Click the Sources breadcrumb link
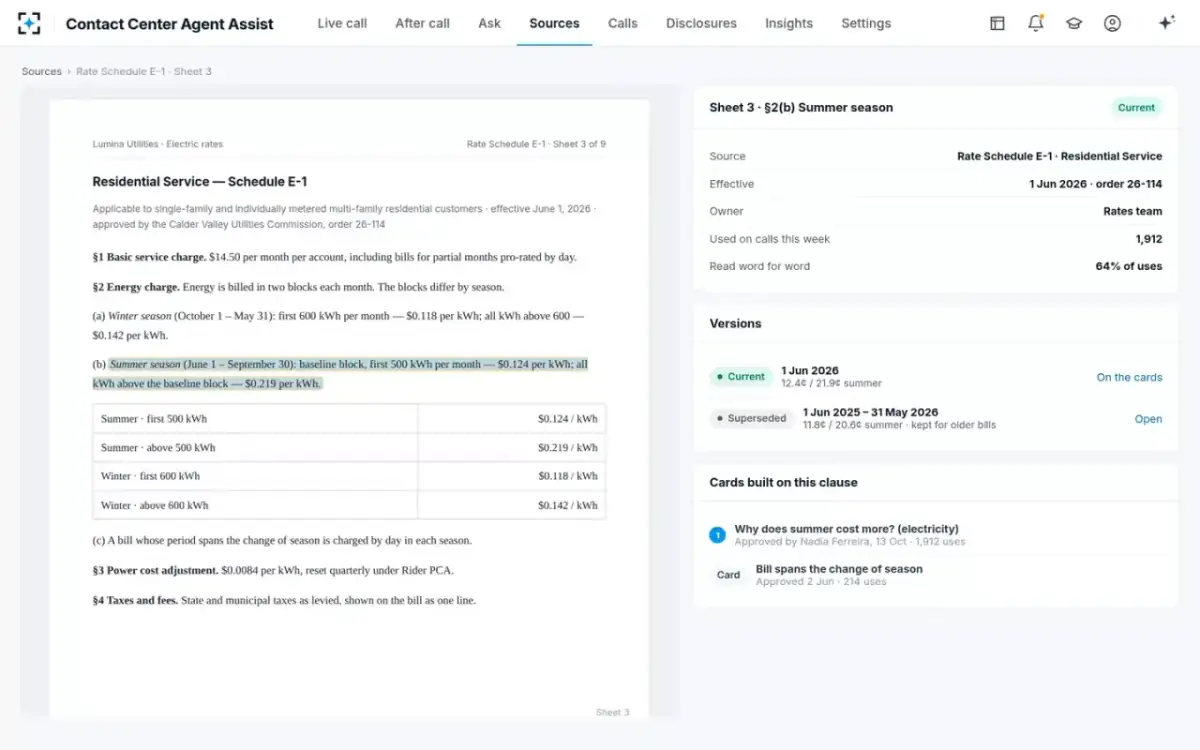This screenshot has height=750, width=1200. [x=42, y=72]
